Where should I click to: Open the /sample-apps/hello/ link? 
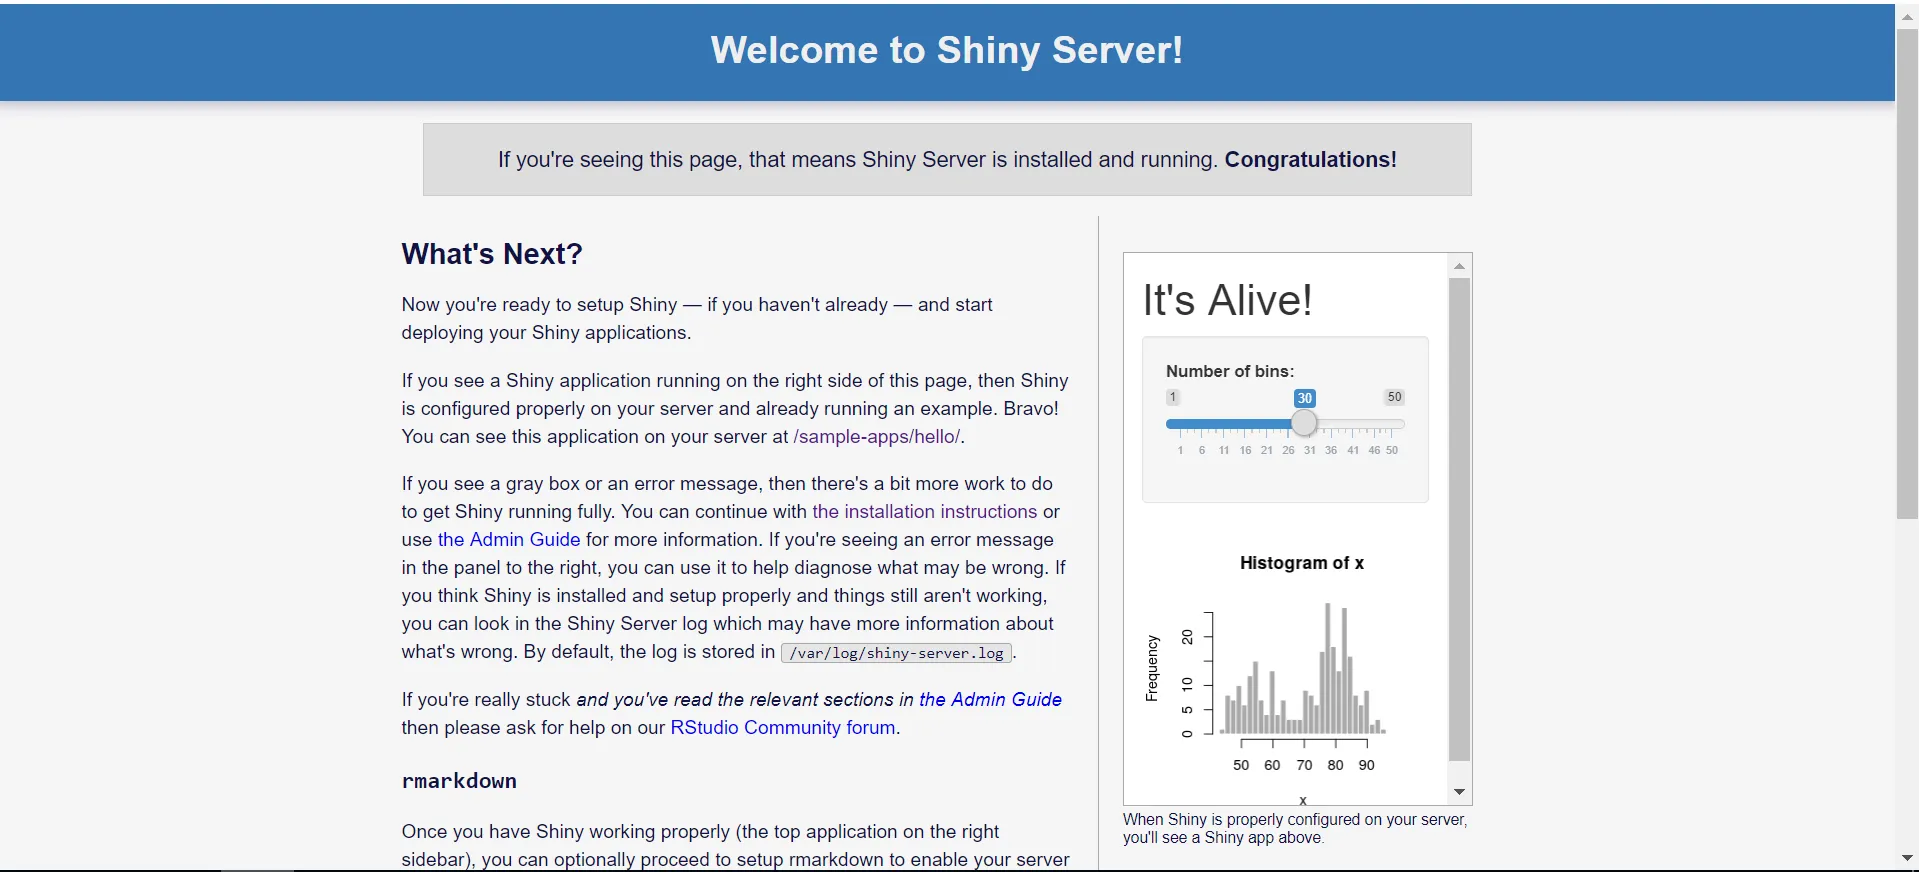(876, 436)
